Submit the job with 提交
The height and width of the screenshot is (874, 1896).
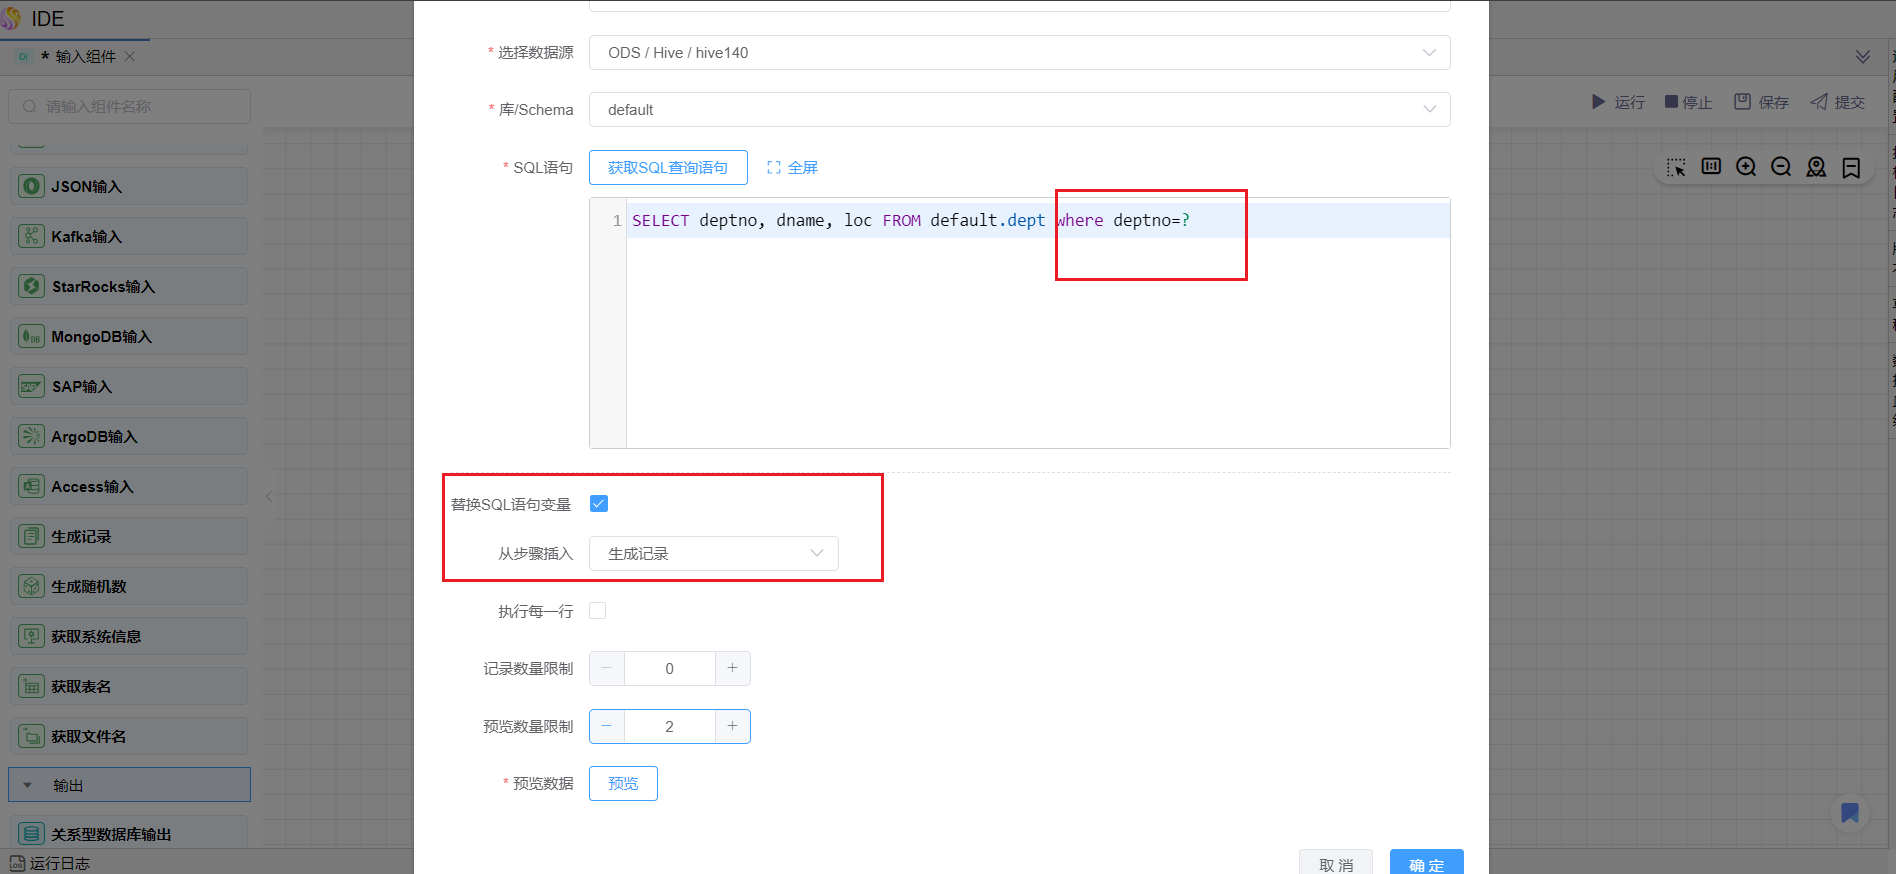[x=1838, y=102]
